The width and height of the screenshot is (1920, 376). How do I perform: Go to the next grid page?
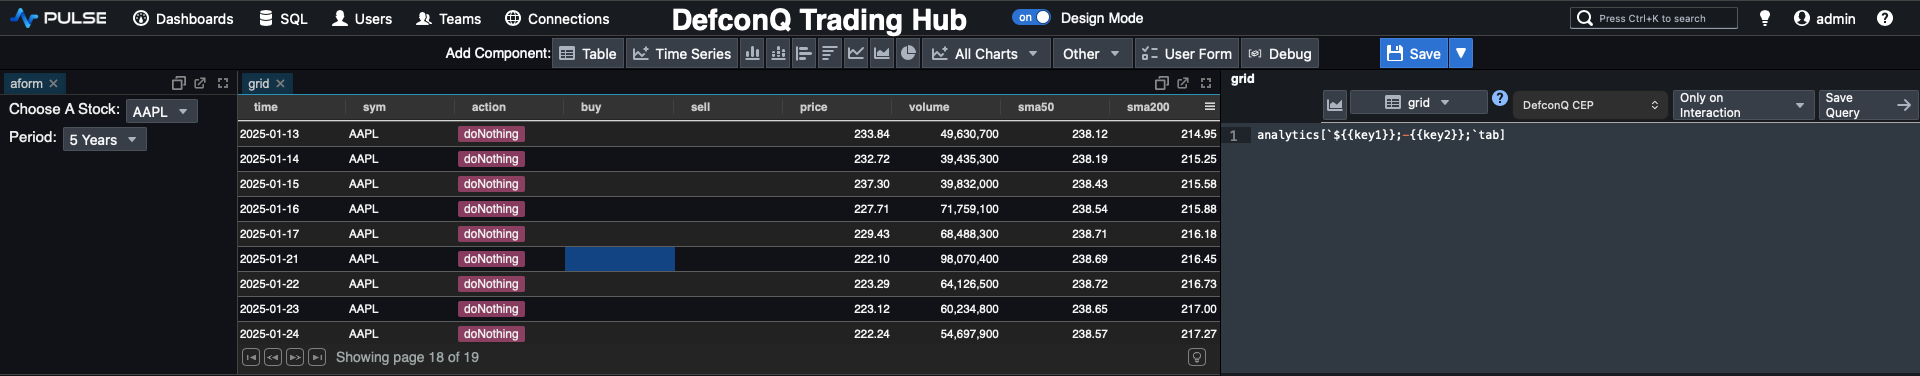(x=295, y=357)
